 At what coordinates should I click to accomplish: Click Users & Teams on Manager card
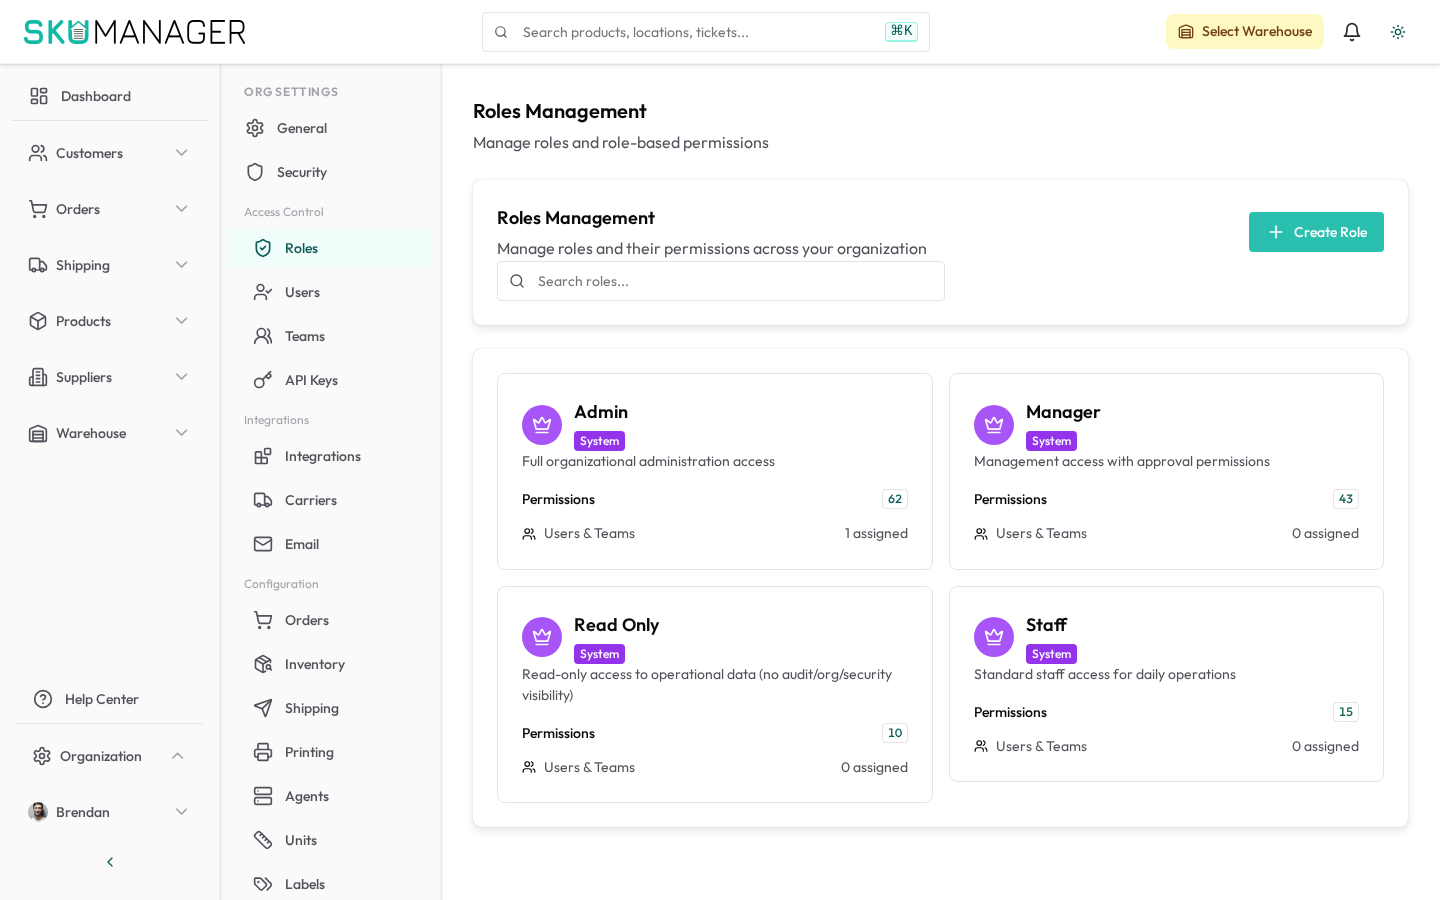1041,534
